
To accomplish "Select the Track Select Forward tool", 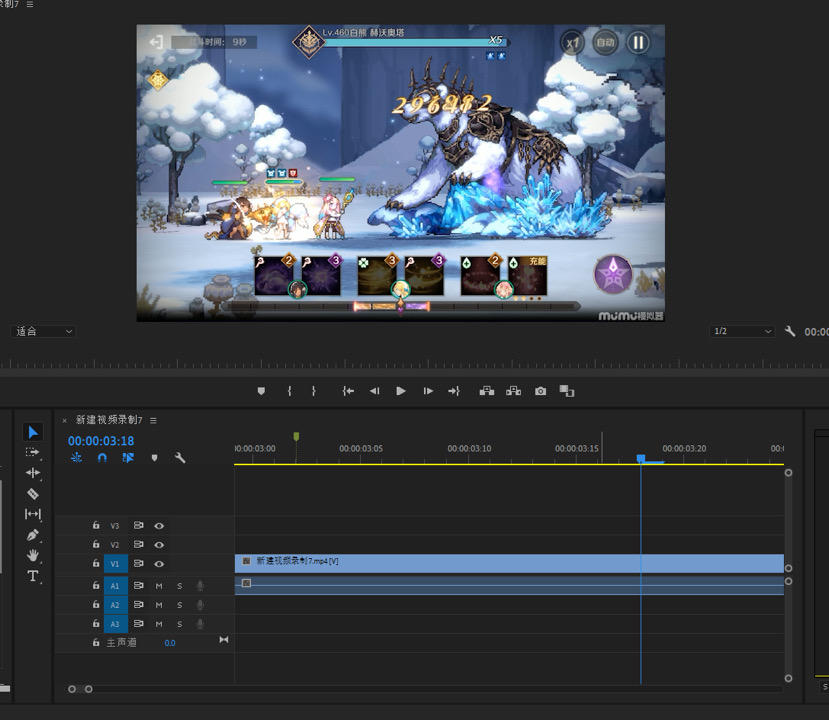I will (32, 453).
